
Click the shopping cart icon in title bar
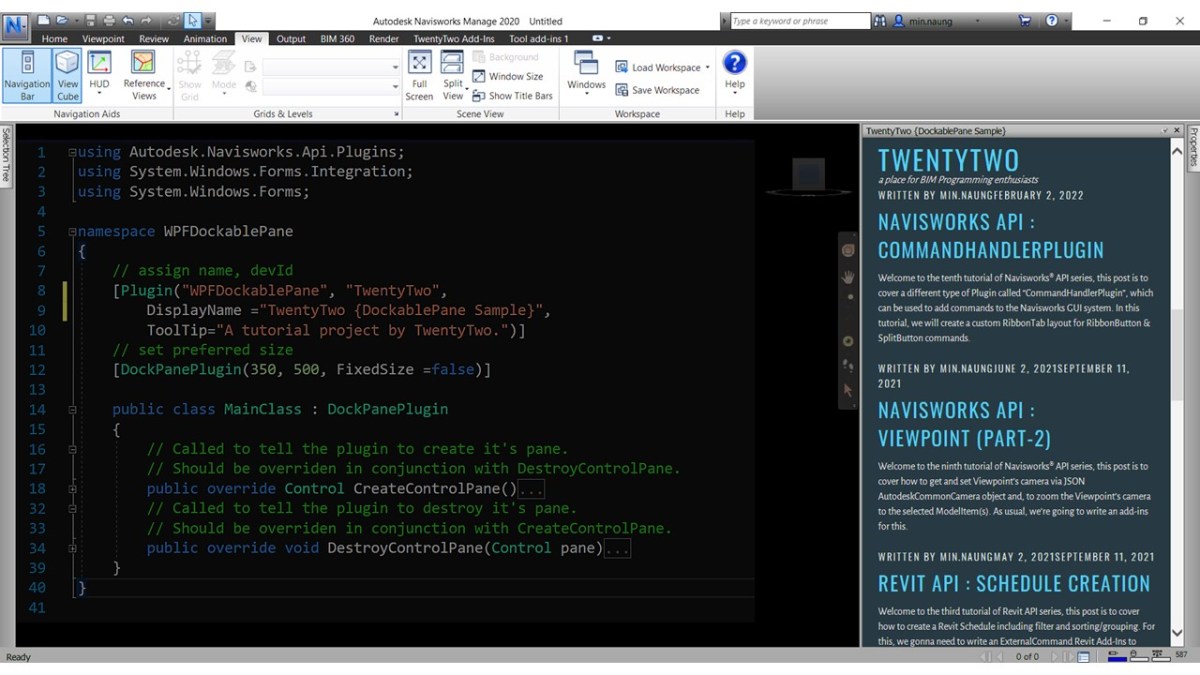[1025, 20]
